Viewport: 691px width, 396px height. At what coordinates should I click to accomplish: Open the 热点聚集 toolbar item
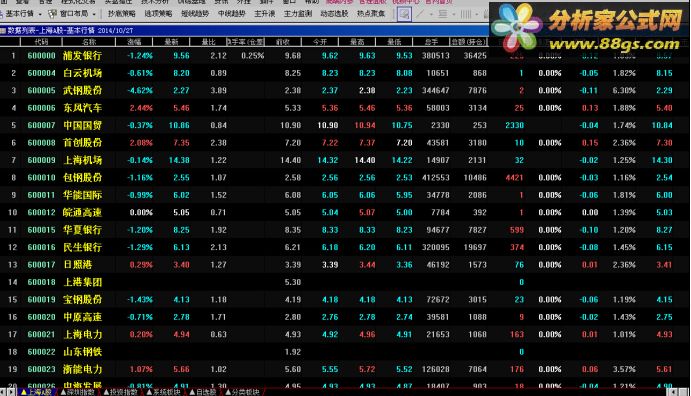(x=371, y=14)
